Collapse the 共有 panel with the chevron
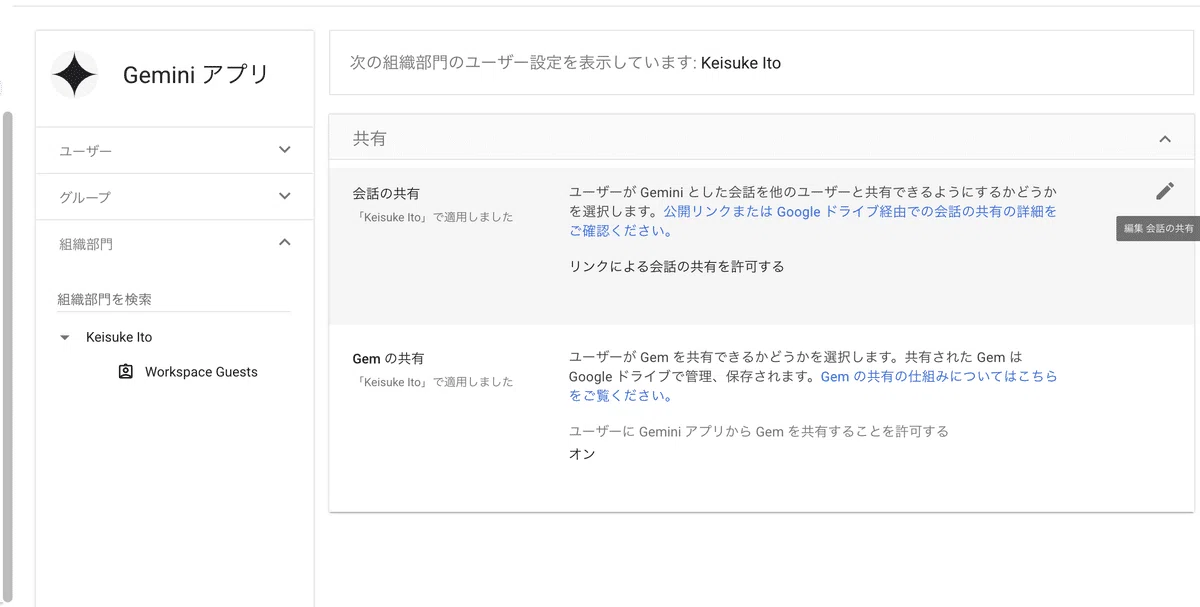Image resolution: width=1200 pixels, height=607 pixels. [x=1165, y=139]
